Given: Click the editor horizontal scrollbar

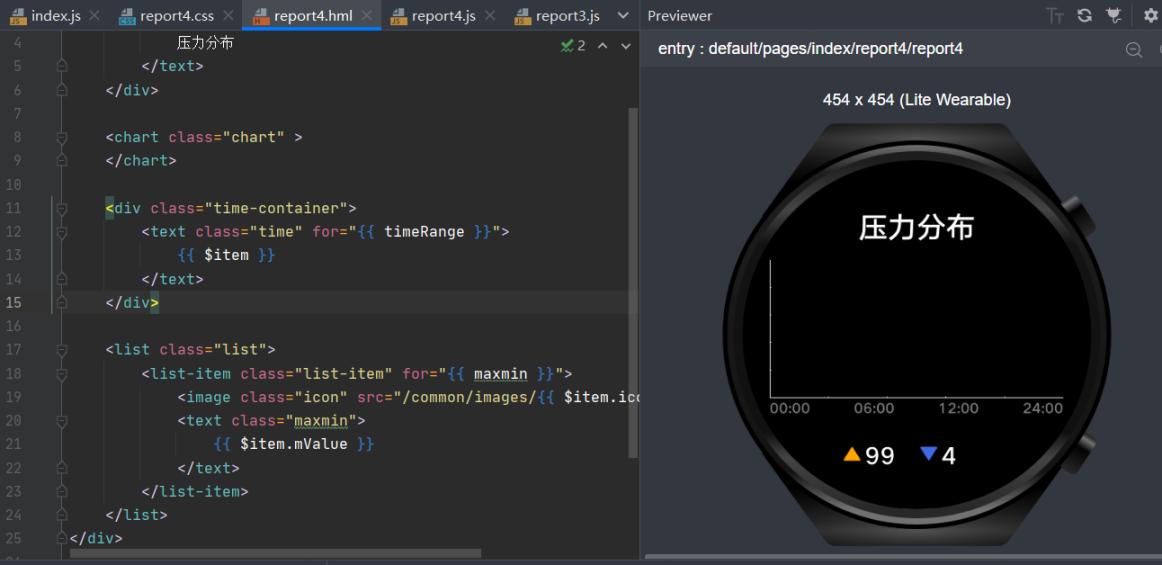Looking at the screenshot, I should 275,553.
